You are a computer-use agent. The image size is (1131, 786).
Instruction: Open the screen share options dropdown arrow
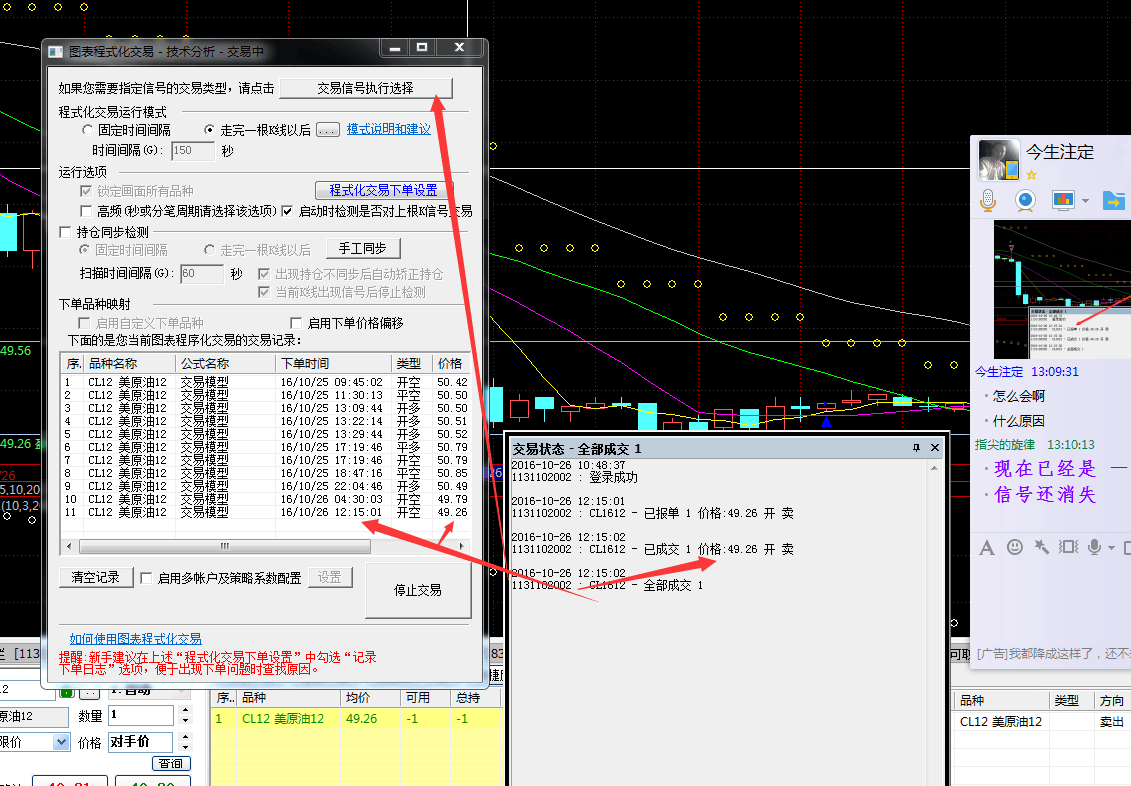1085,201
